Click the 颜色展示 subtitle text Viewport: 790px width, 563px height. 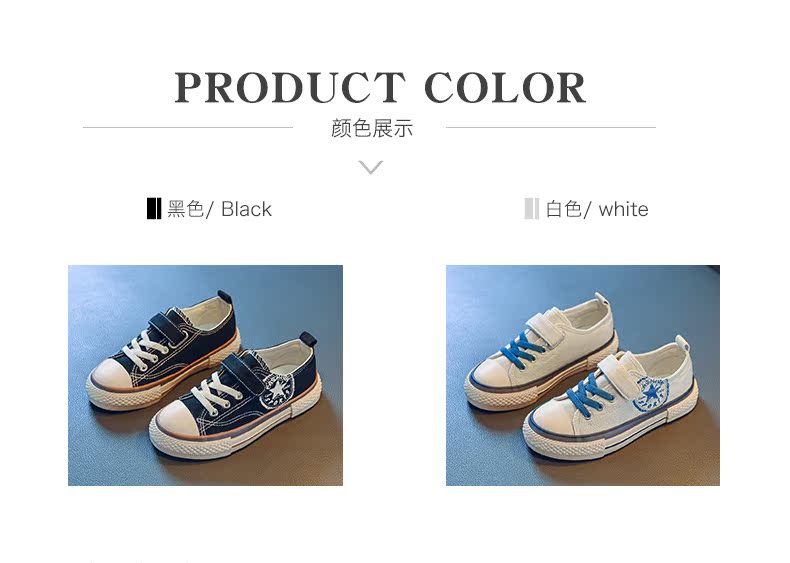point(372,128)
